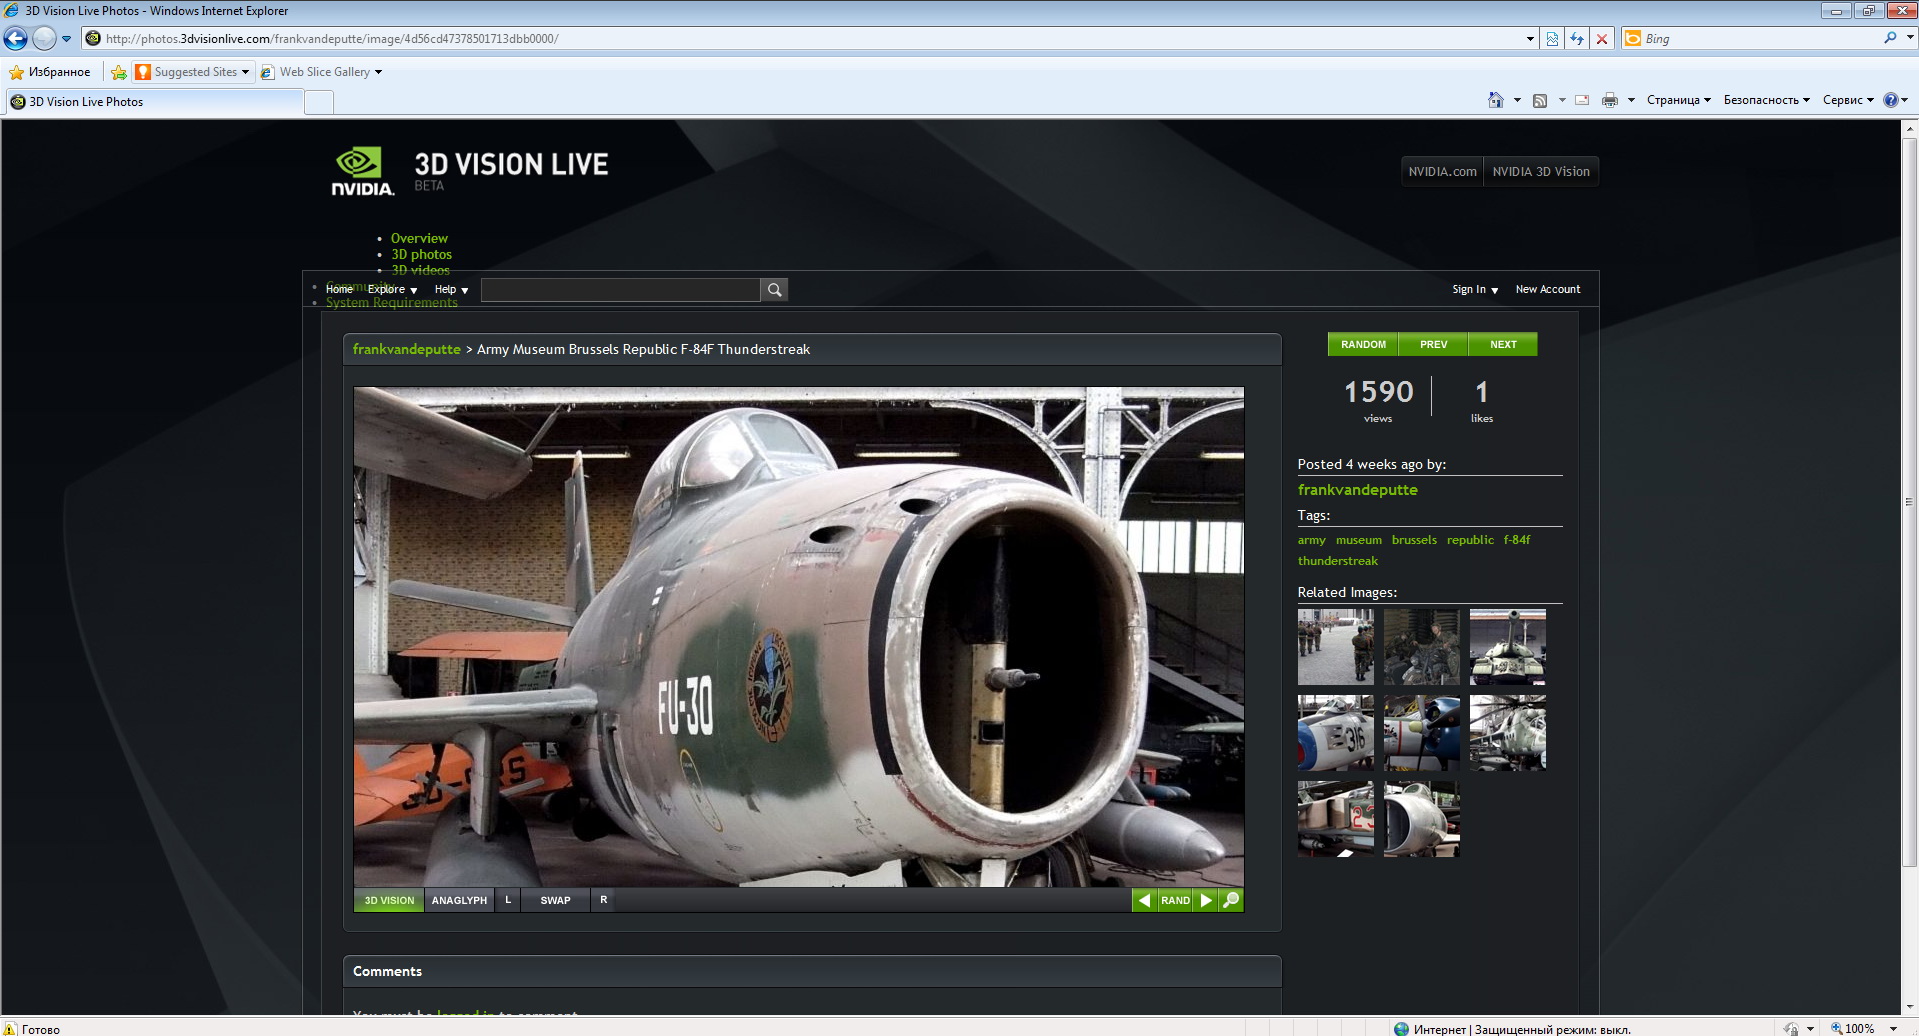Image resolution: width=1919 pixels, height=1036 pixels.
Task: Click the NVIDIA logo
Action: coord(362,171)
